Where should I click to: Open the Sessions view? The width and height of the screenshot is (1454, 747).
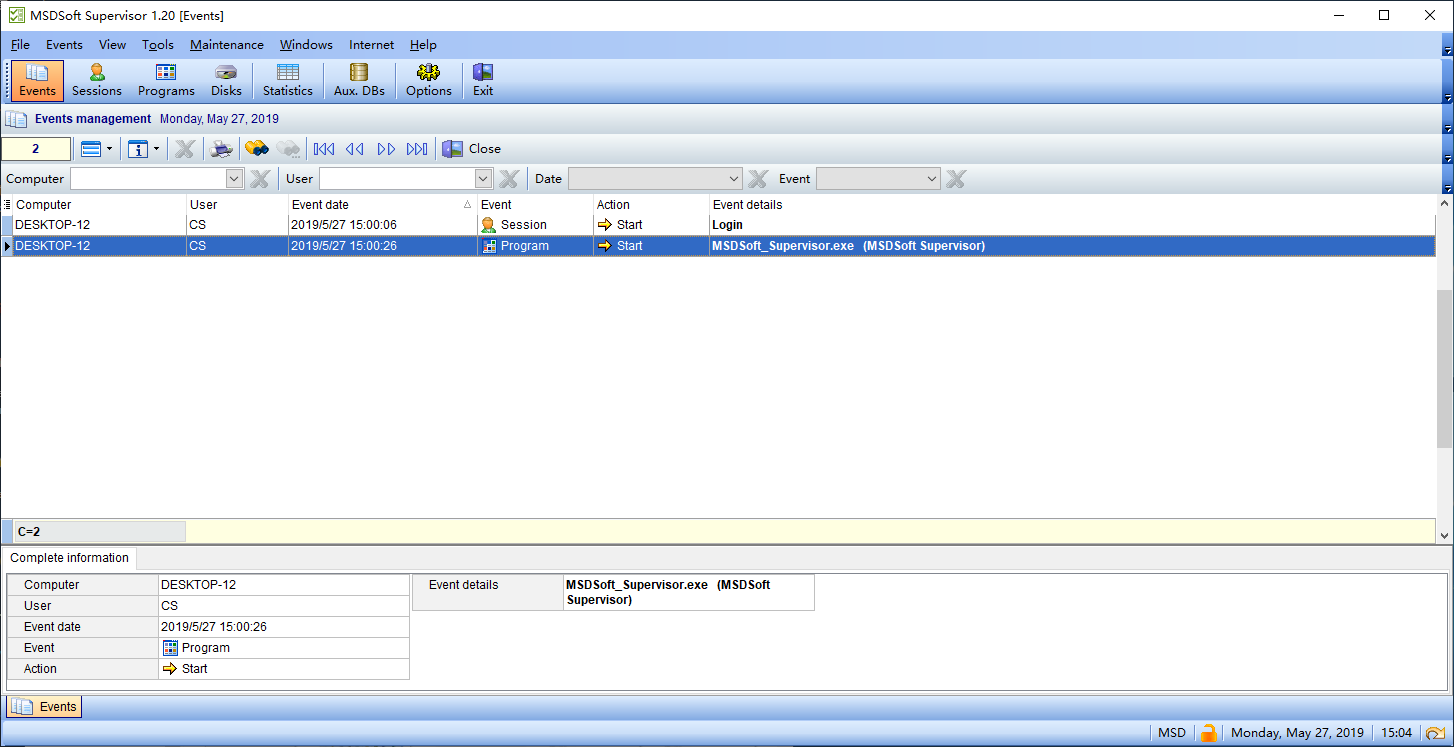97,81
